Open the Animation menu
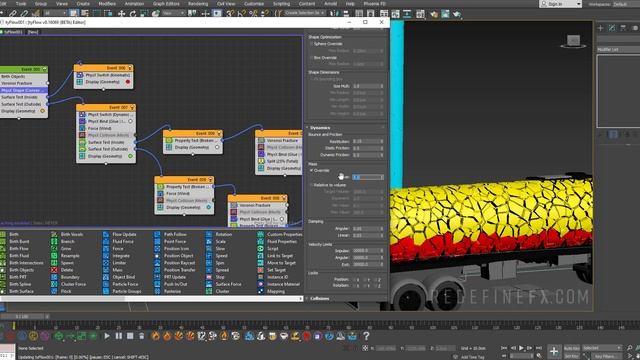 click(134, 4)
